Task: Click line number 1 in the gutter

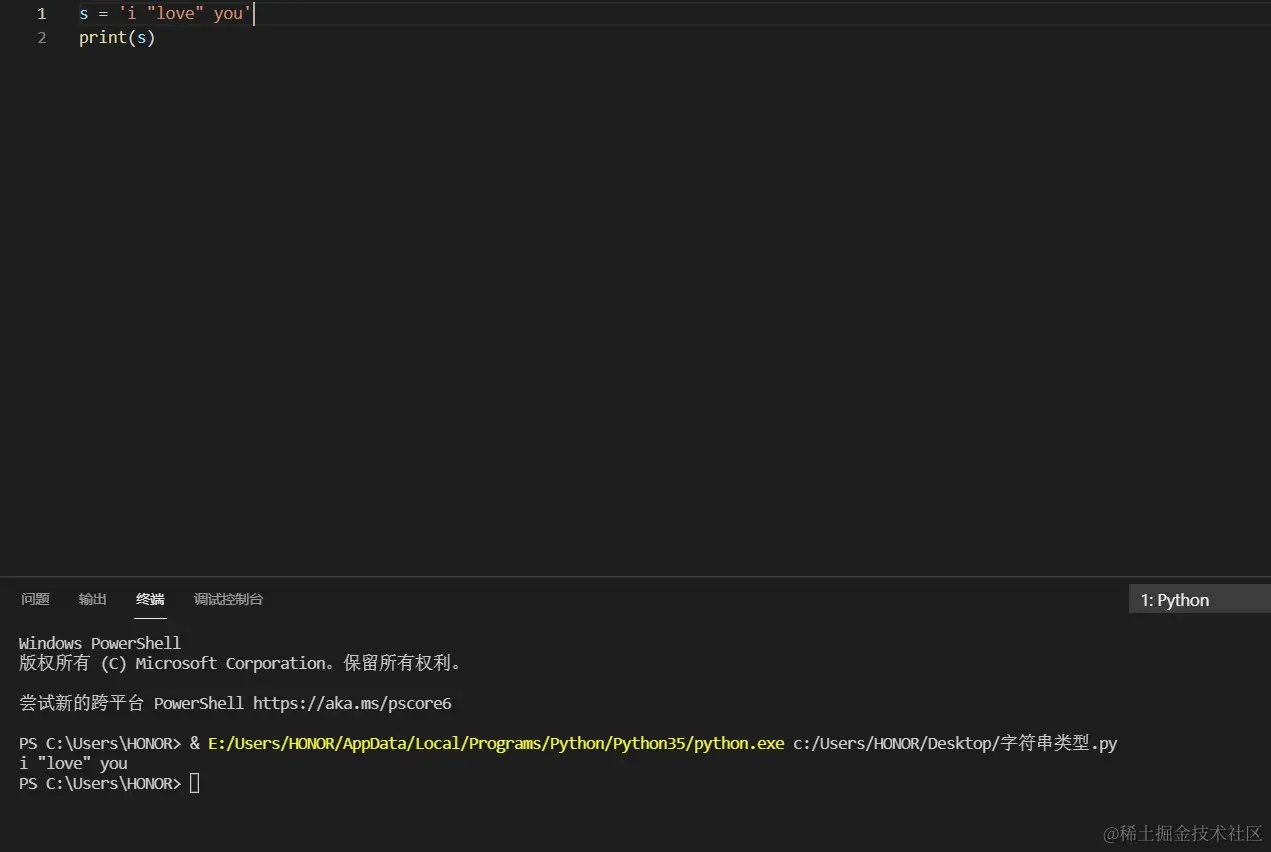Action: click(41, 14)
